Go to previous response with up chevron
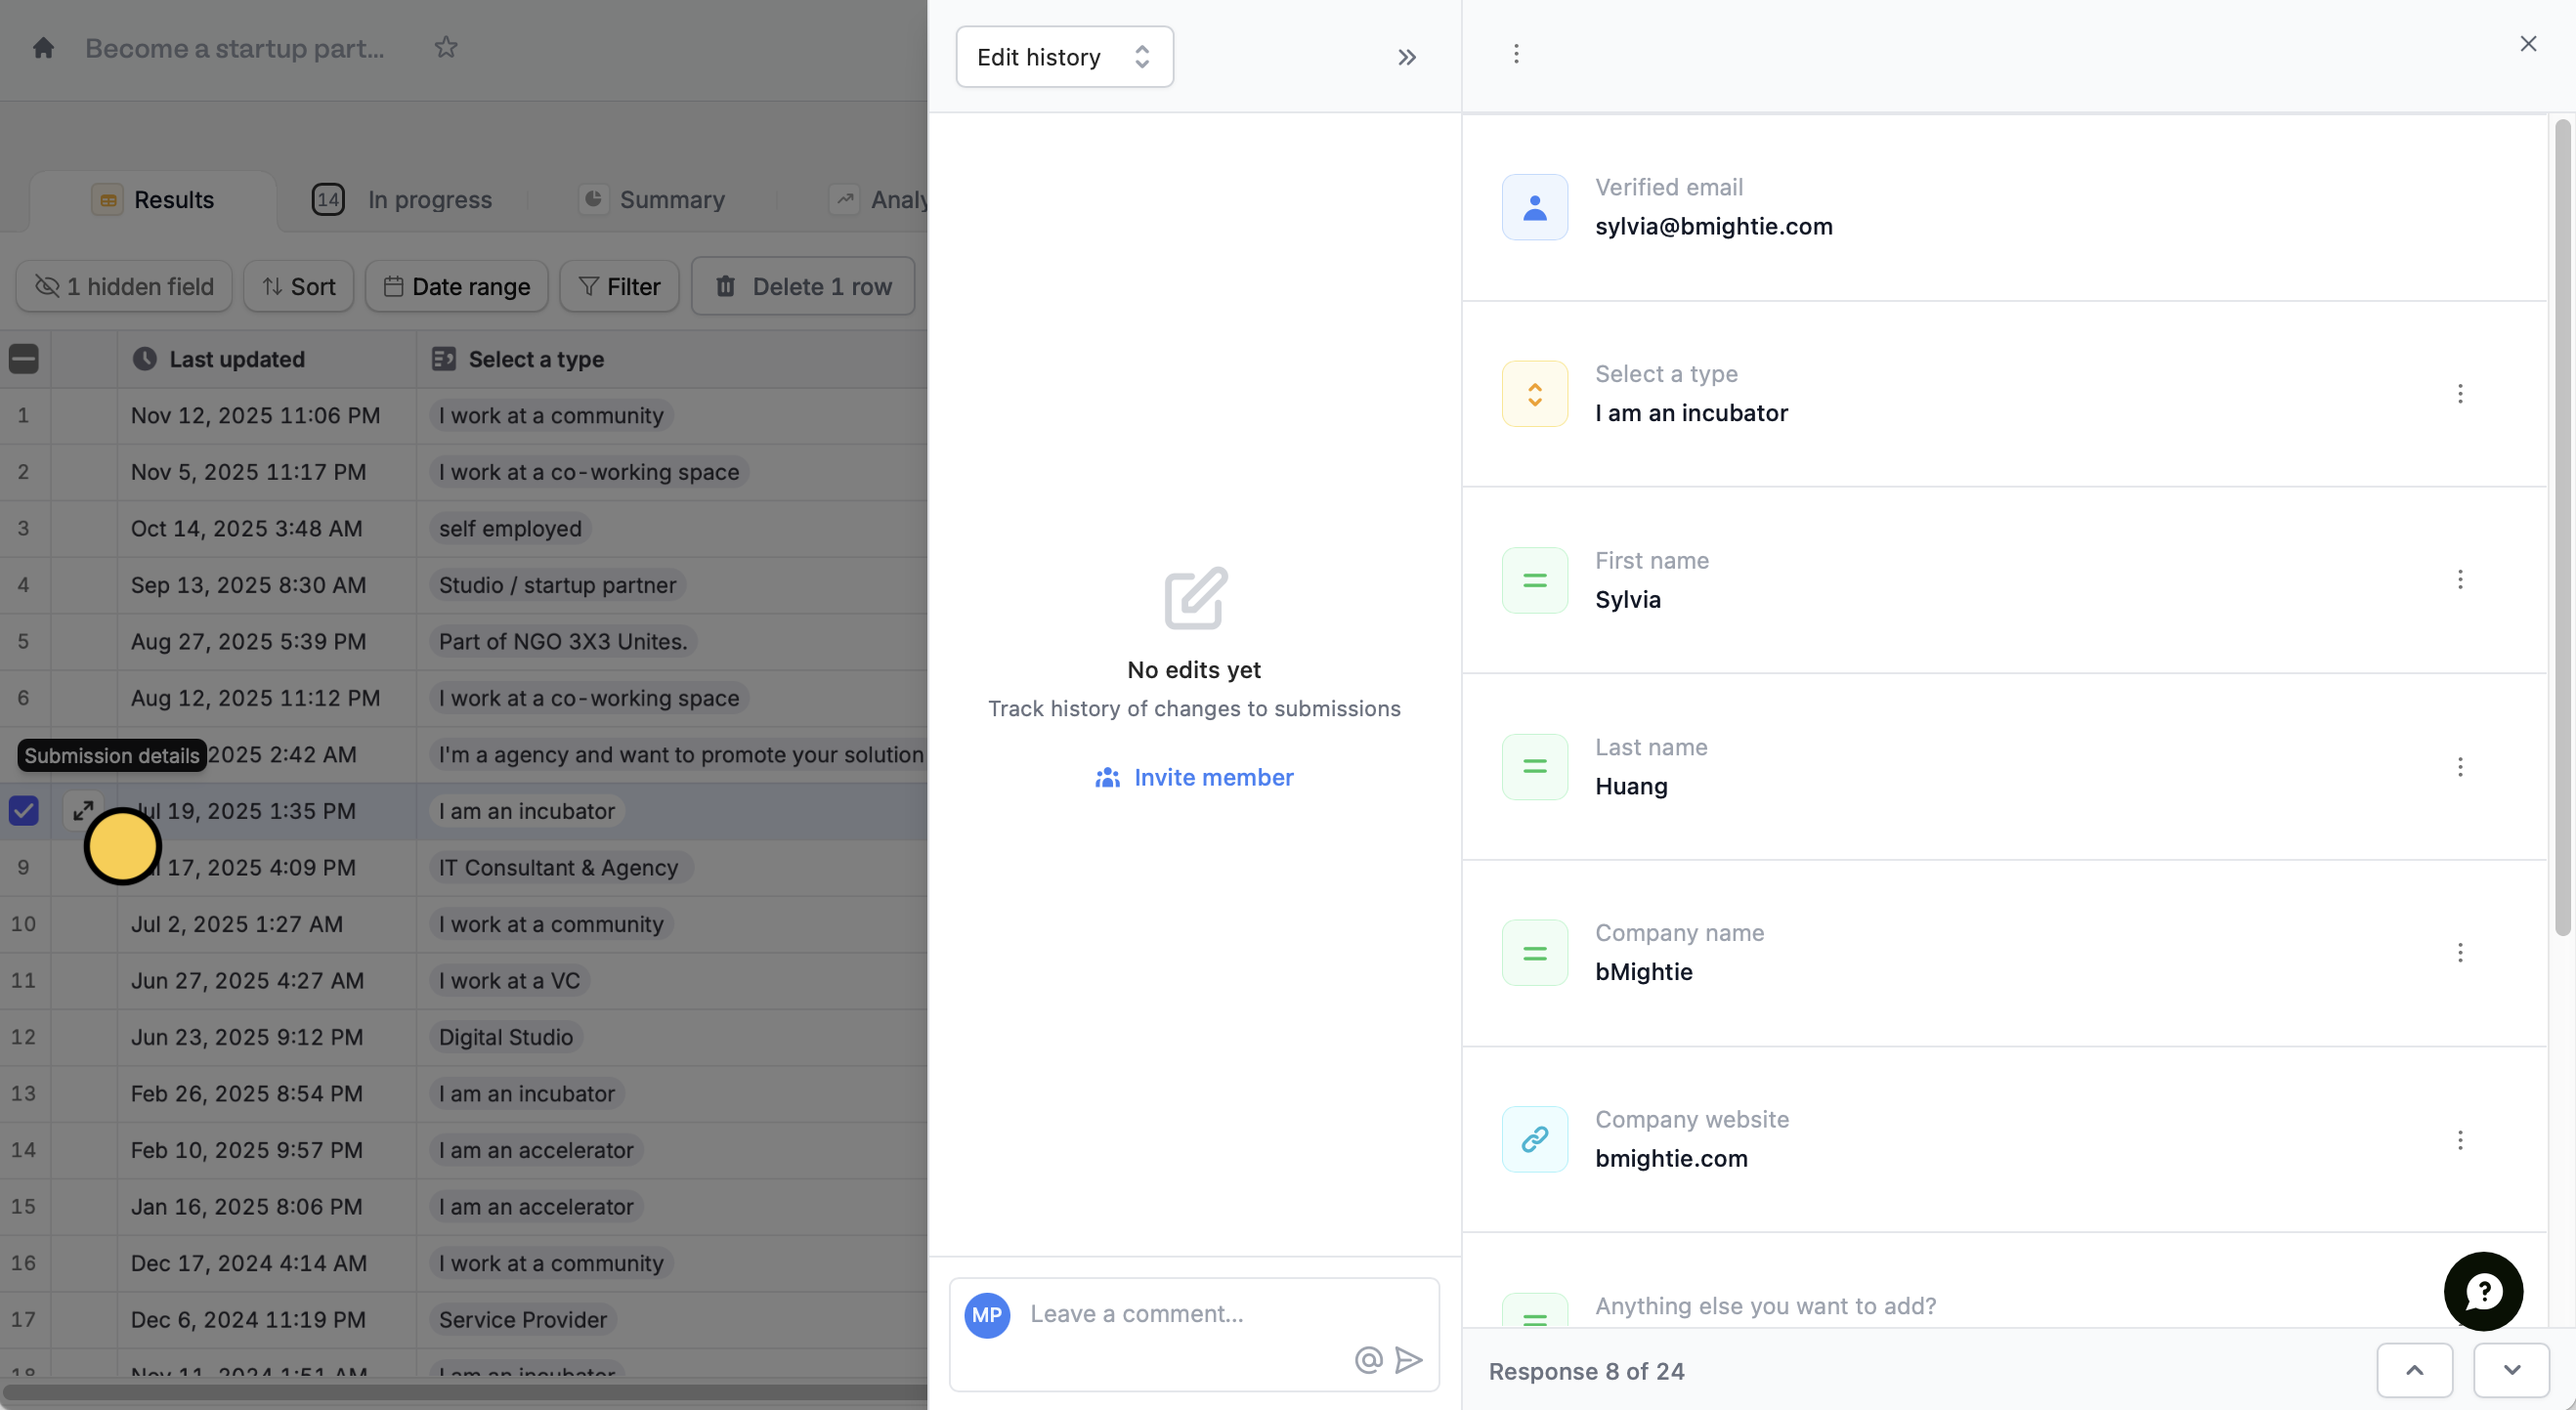 pos(2414,1370)
